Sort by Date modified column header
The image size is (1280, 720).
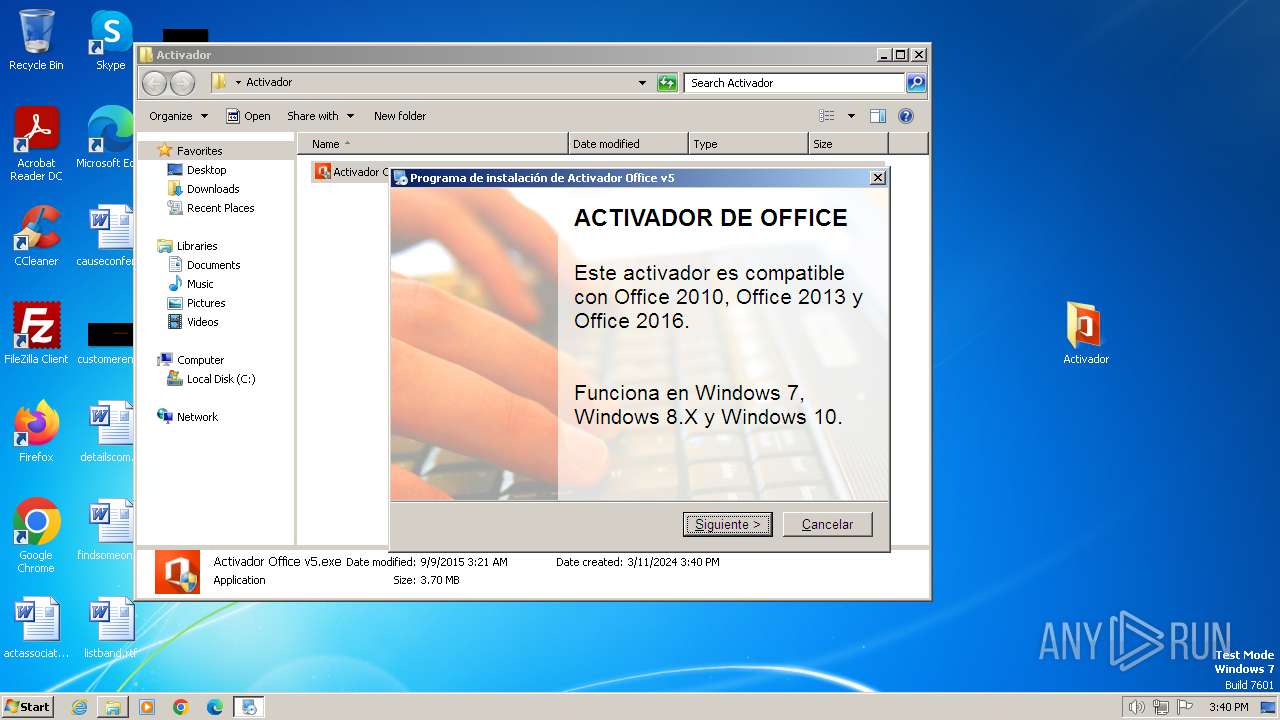pyautogui.click(x=628, y=144)
